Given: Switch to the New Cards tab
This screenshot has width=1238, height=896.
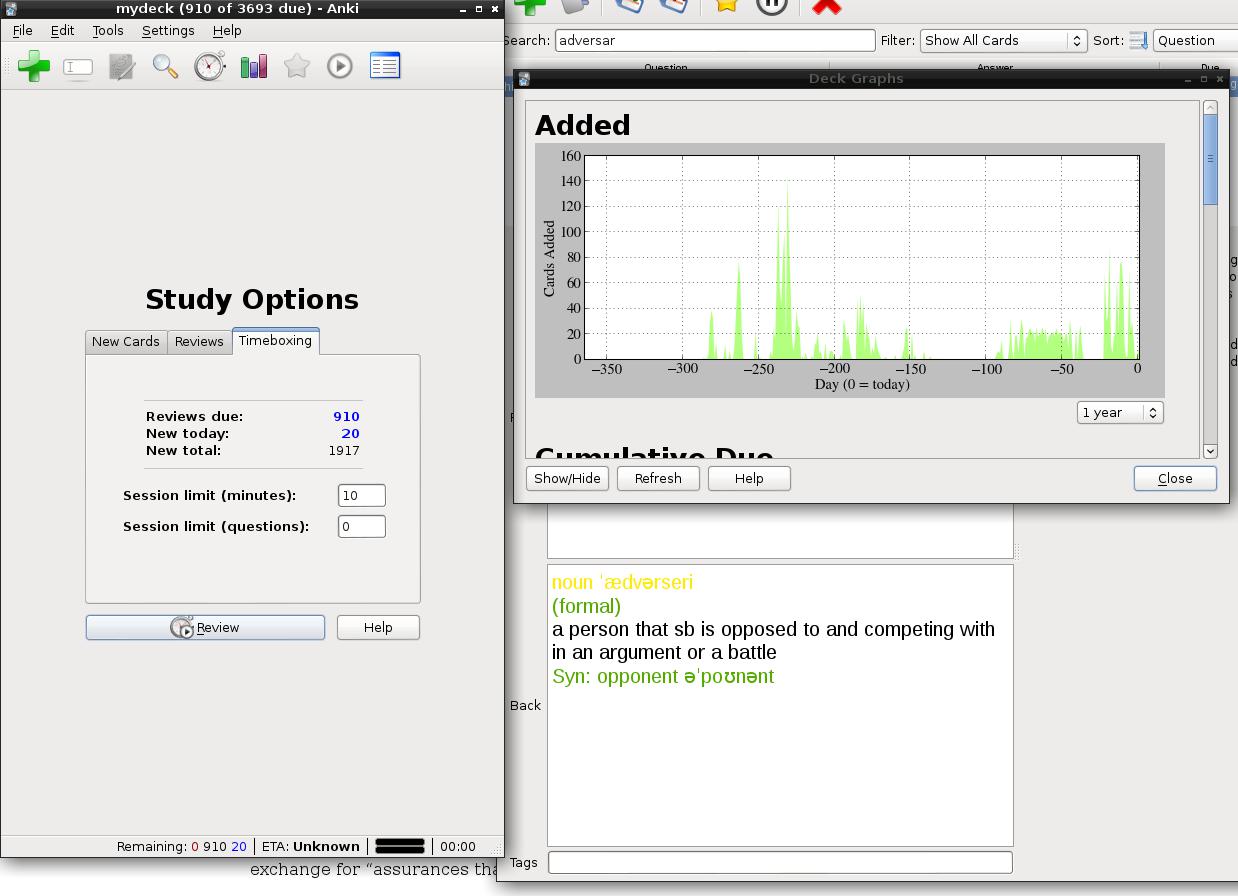Looking at the screenshot, I should [x=126, y=341].
